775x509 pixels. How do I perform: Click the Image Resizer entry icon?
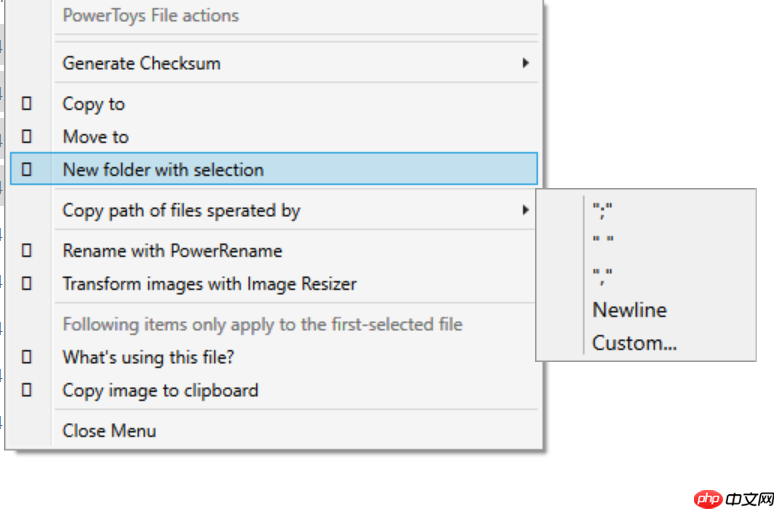click(x=27, y=284)
